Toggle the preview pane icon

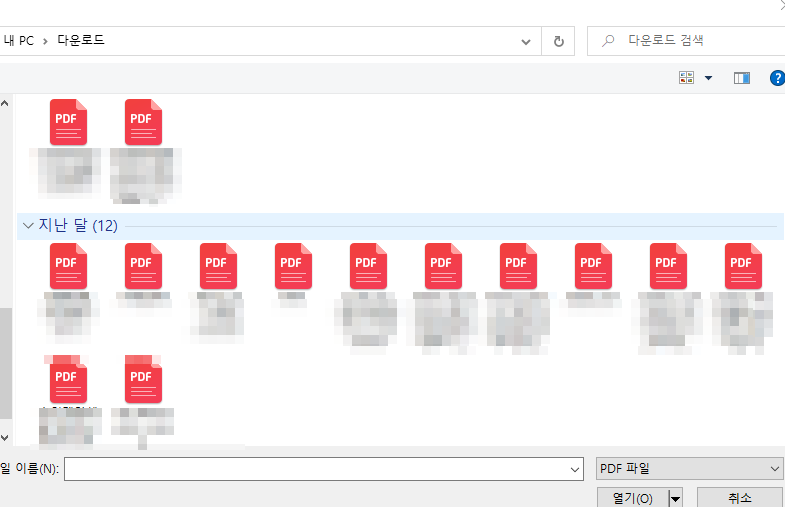pyautogui.click(x=741, y=78)
